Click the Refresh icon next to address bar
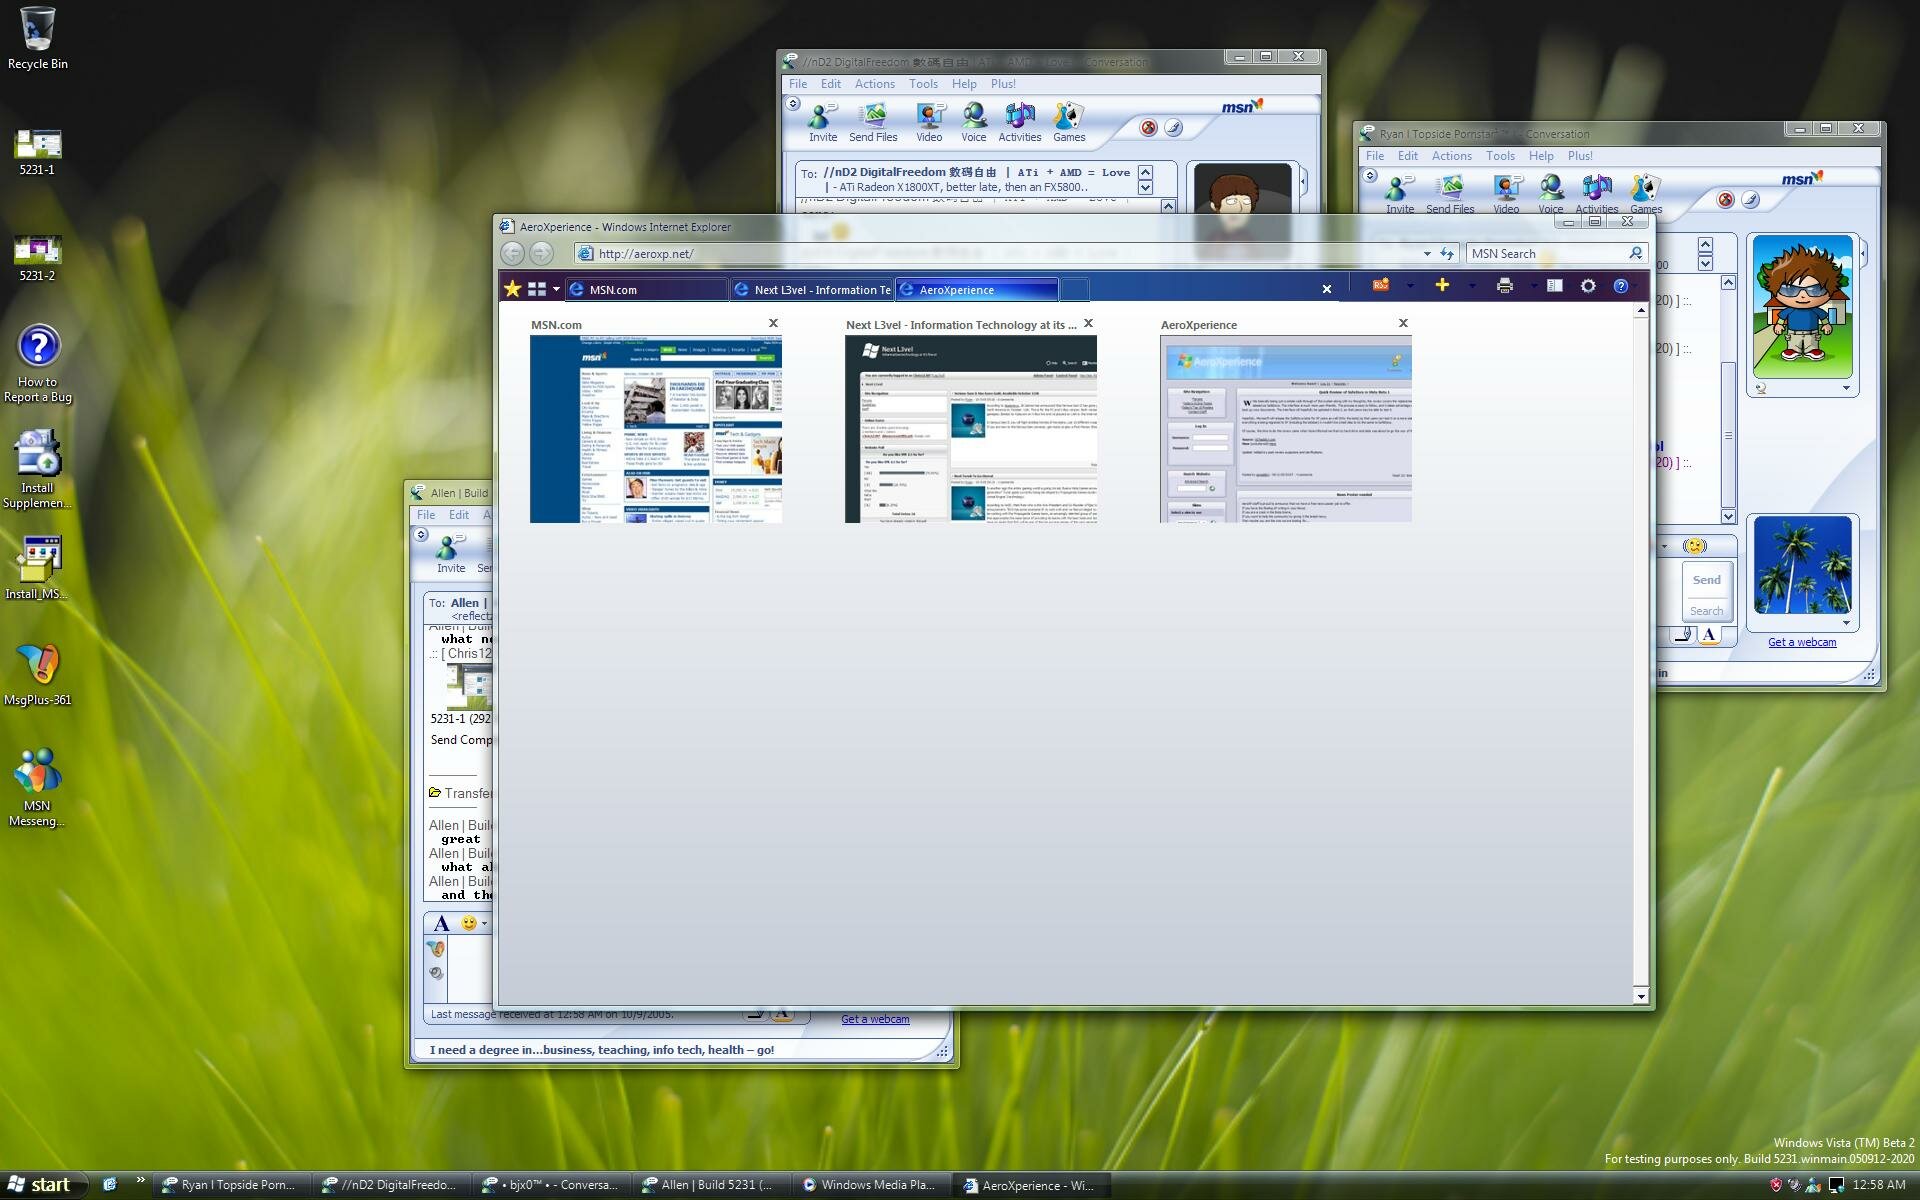Image resolution: width=1920 pixels, height=1200 pixels. pos(1447,254)
